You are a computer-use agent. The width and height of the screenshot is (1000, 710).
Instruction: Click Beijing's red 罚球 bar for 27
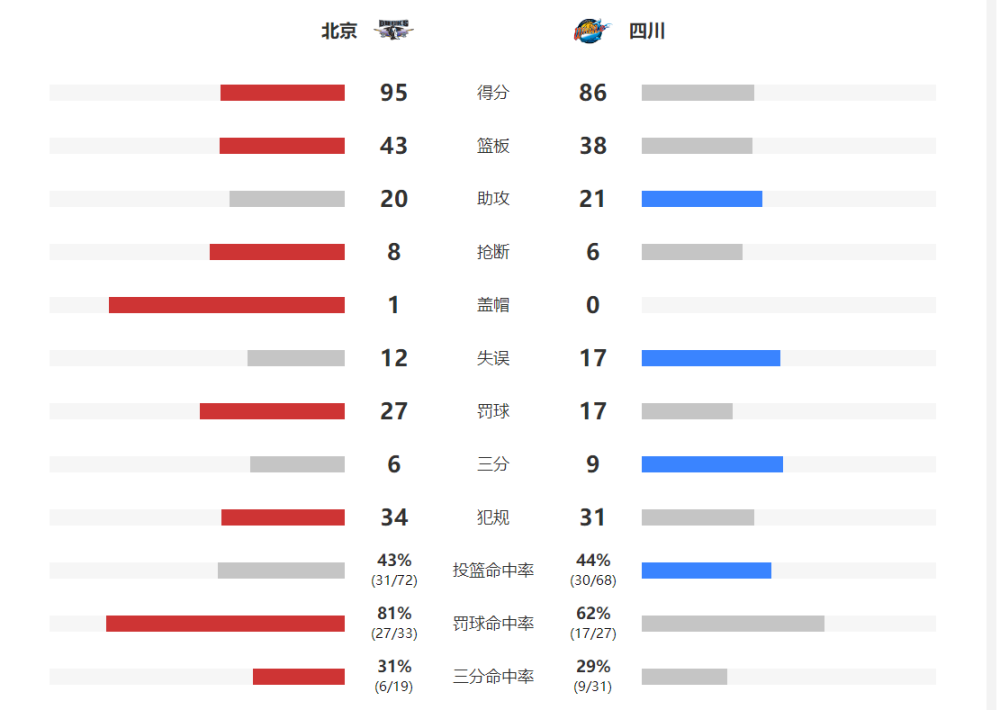272,411
